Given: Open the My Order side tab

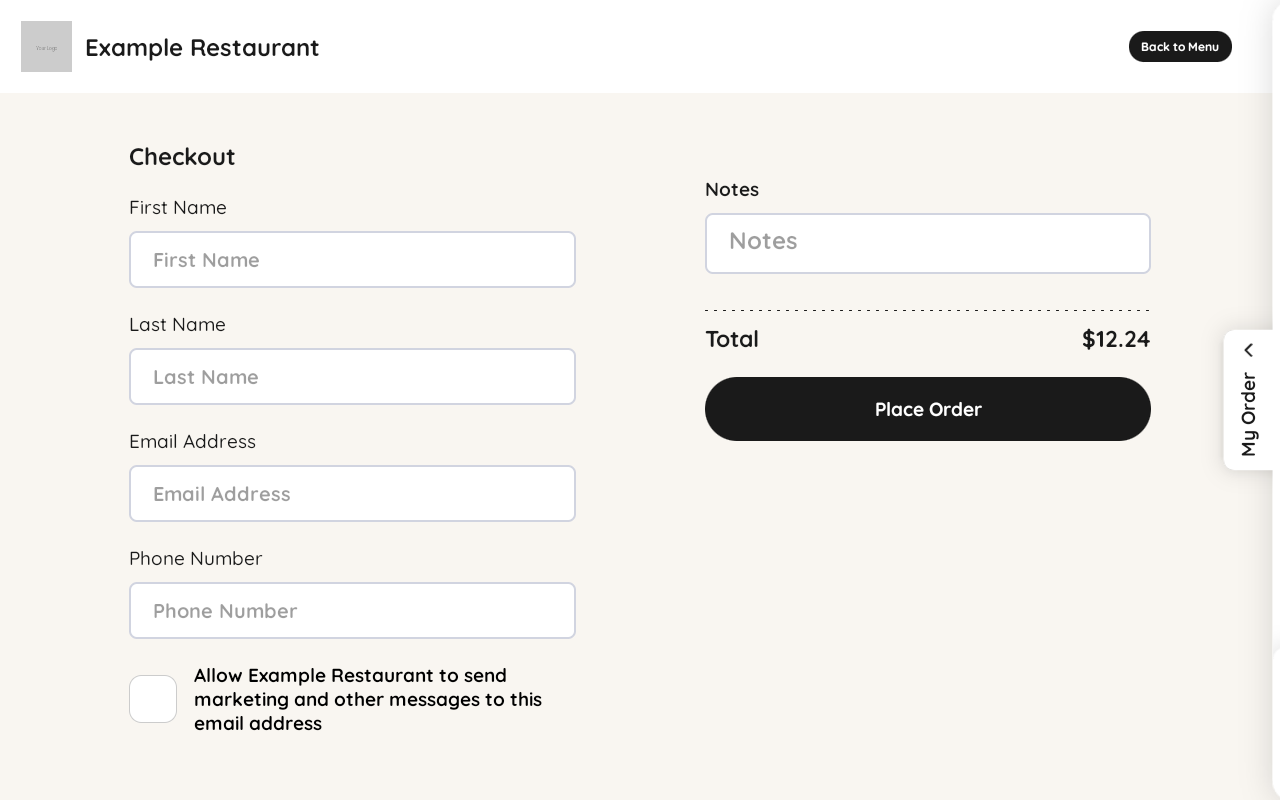Looking at the screenshot, I should 1248,400.
